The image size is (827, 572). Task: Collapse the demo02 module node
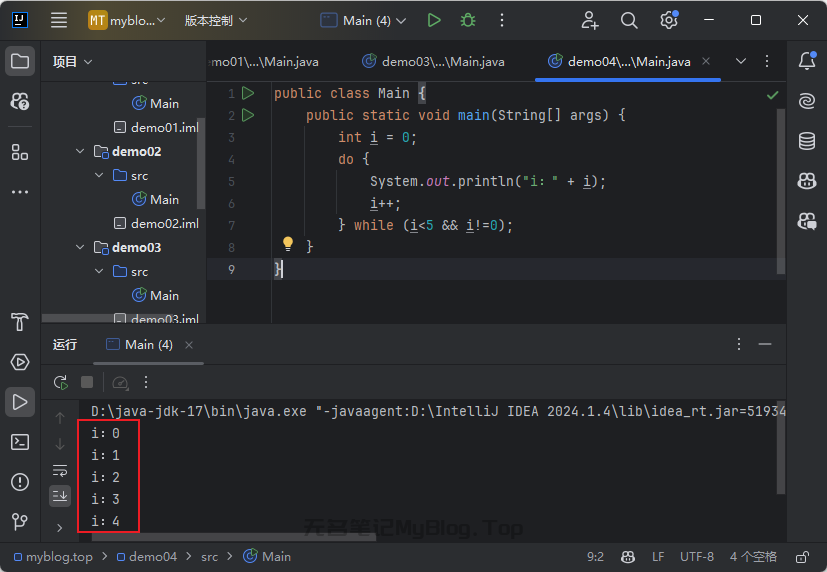point(80,151)
